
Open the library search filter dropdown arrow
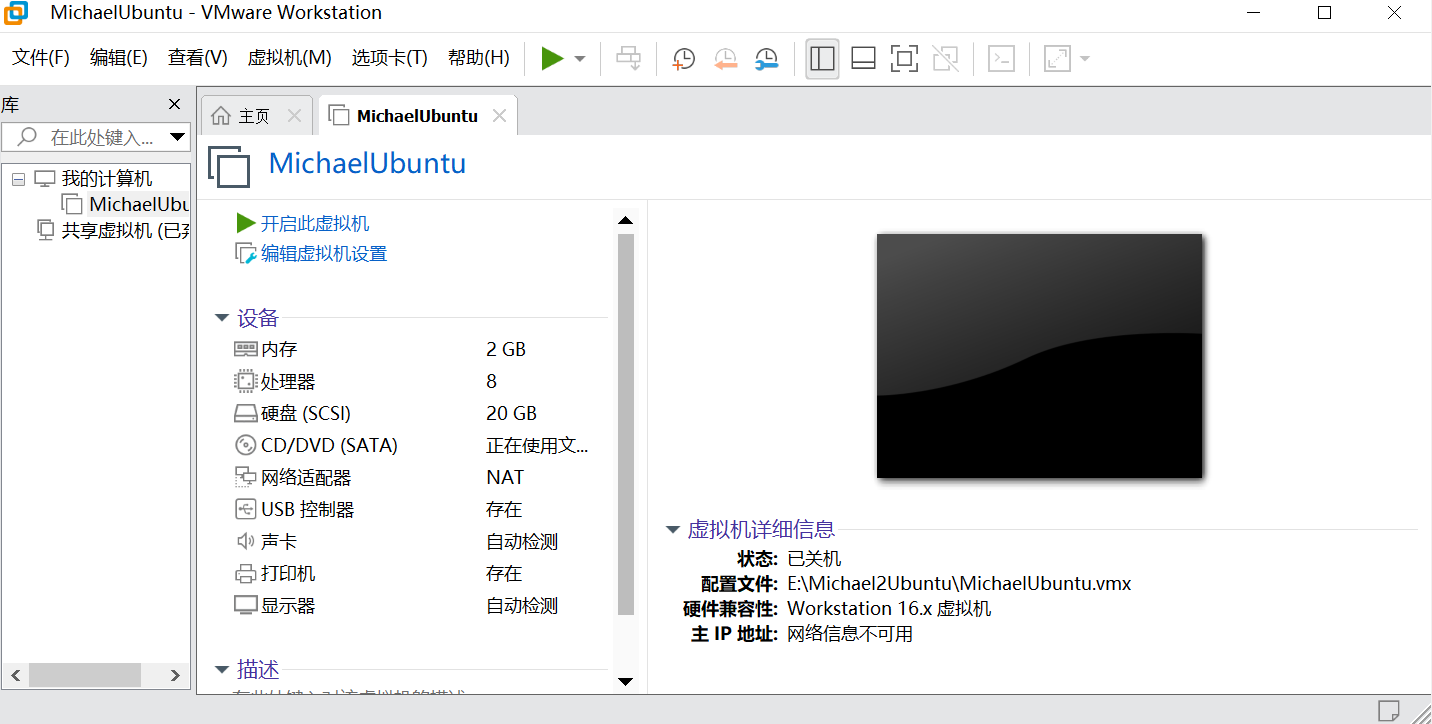(178, 137)
